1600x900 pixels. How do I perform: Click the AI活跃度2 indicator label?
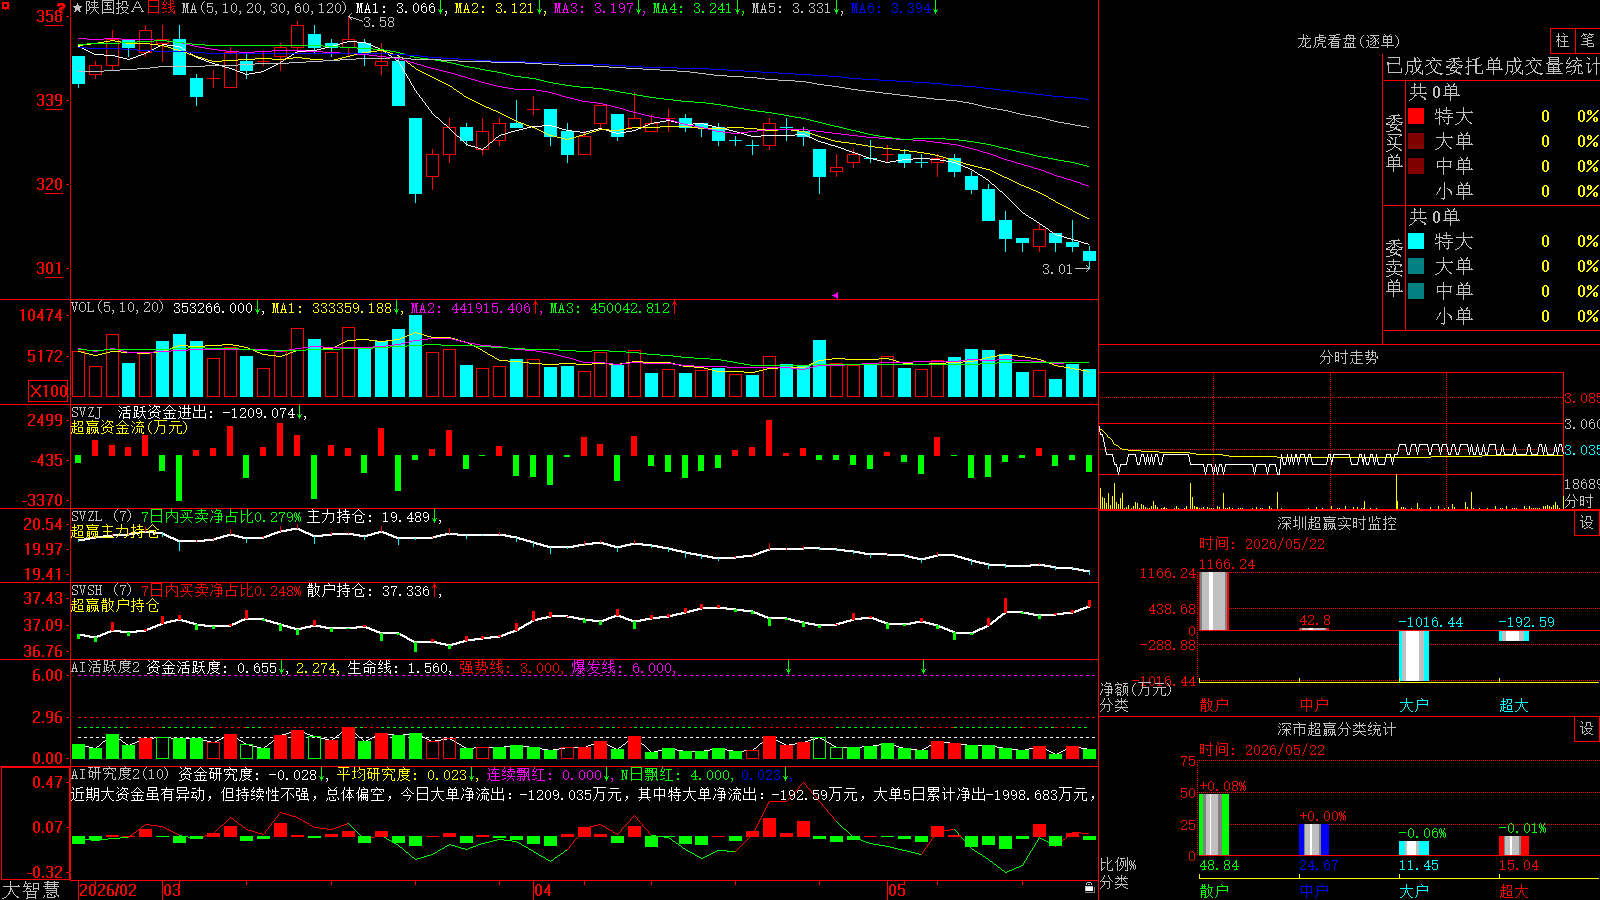coord(105,667)
